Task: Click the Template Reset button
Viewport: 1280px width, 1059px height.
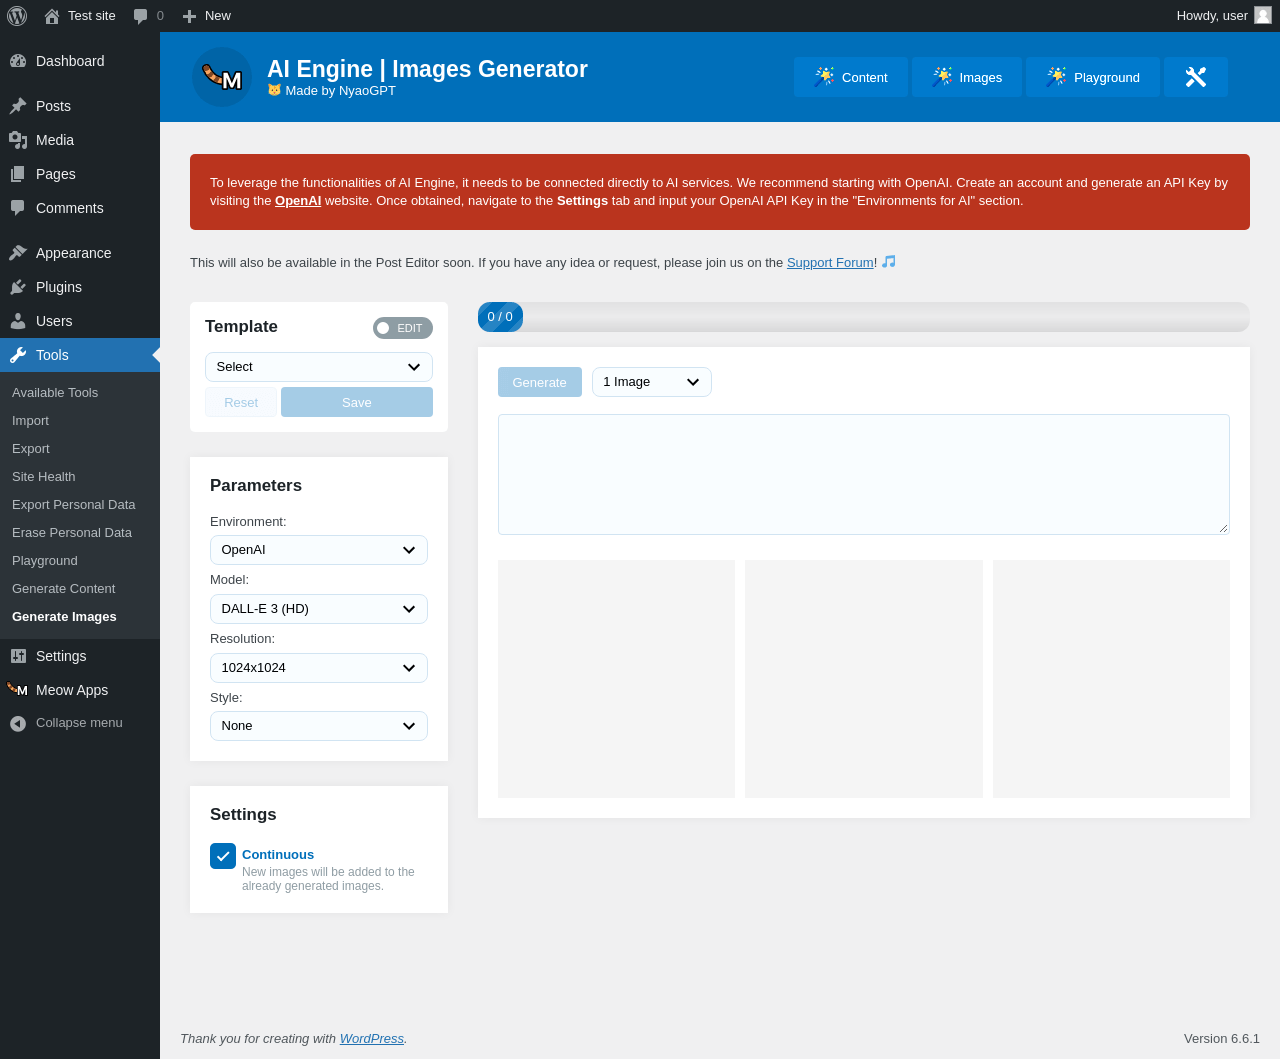Action: click(241, 402)
